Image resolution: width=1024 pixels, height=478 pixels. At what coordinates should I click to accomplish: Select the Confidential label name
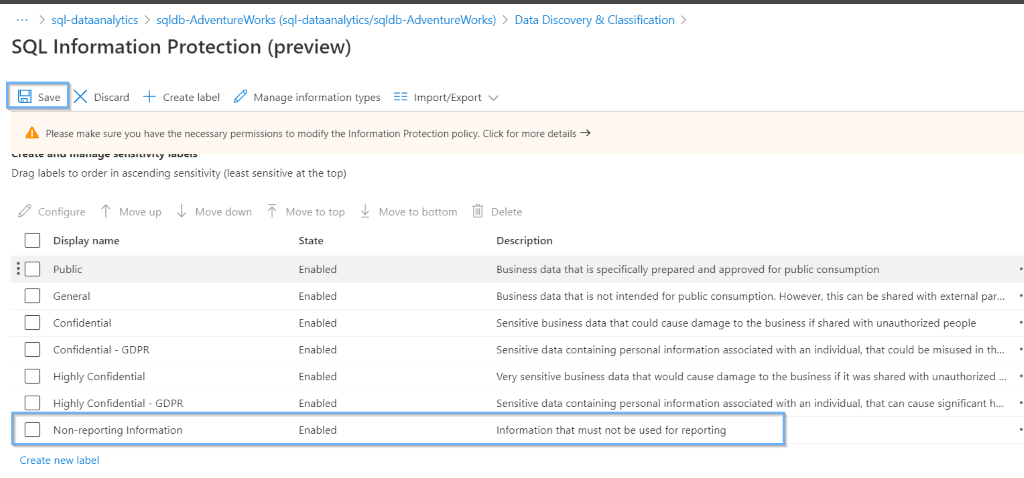82,323
